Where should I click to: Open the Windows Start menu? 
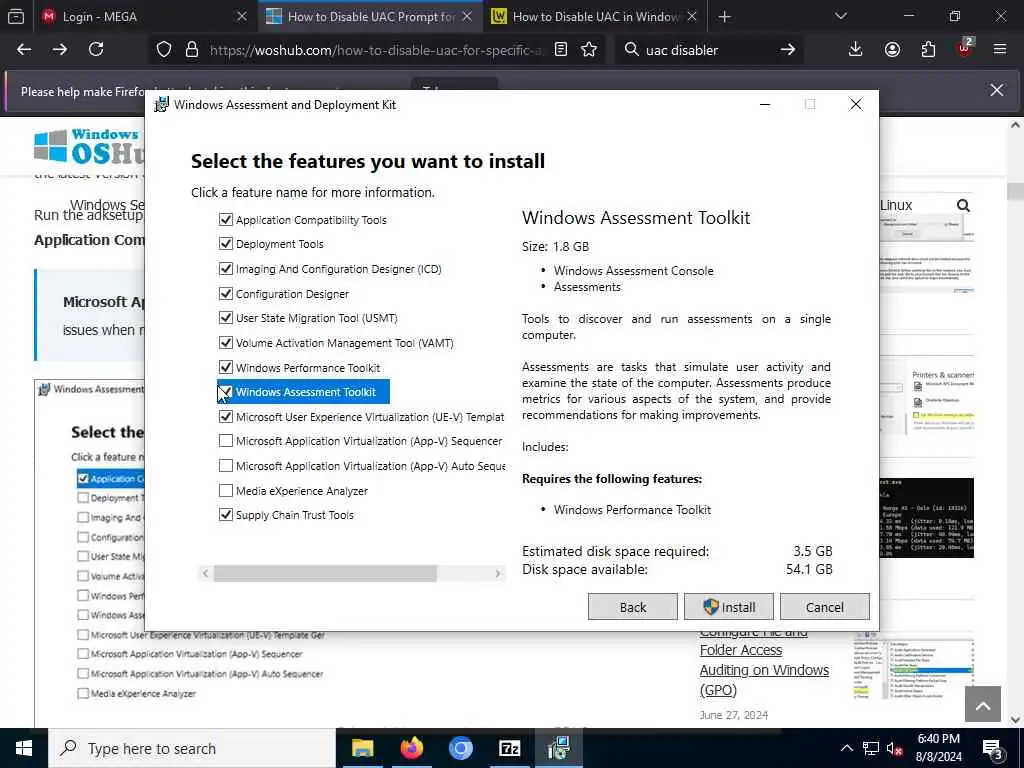pyautogui.click(x=24, y=748)
